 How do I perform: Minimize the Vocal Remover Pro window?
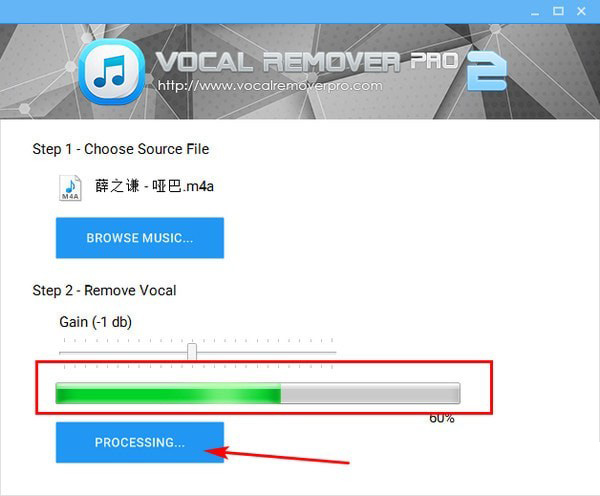point(535,12)
